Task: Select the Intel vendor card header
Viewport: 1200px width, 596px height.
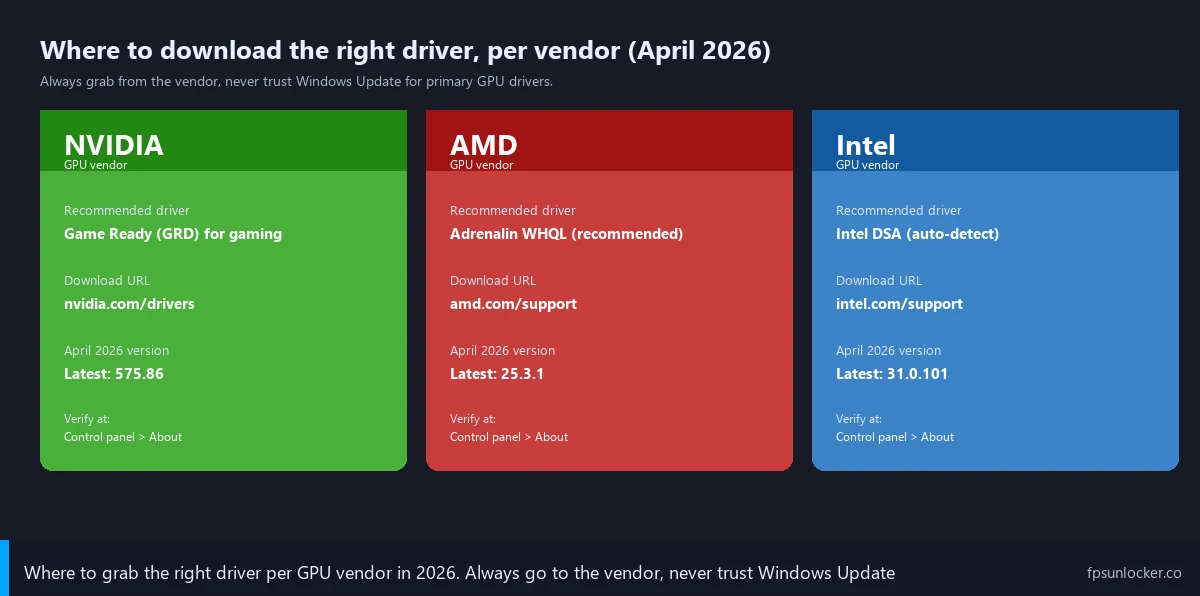Action: tap(995, 141)
